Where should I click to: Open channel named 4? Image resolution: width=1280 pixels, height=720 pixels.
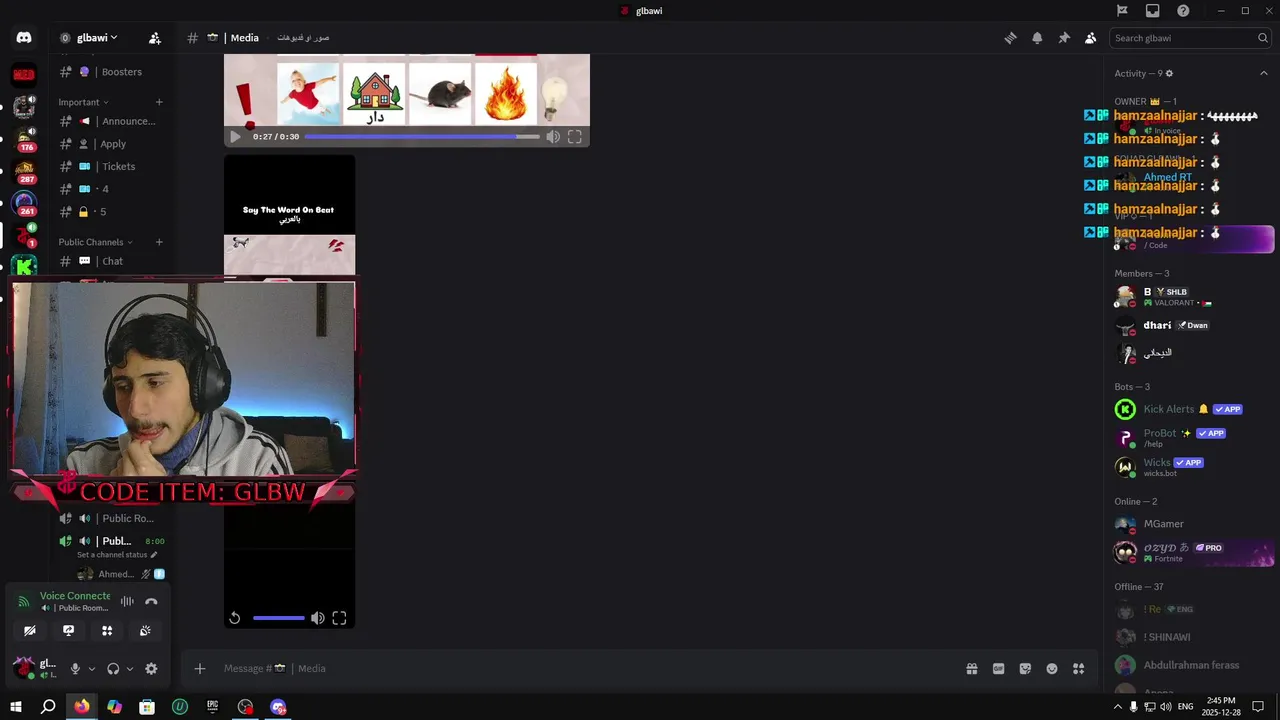point(111,189)
